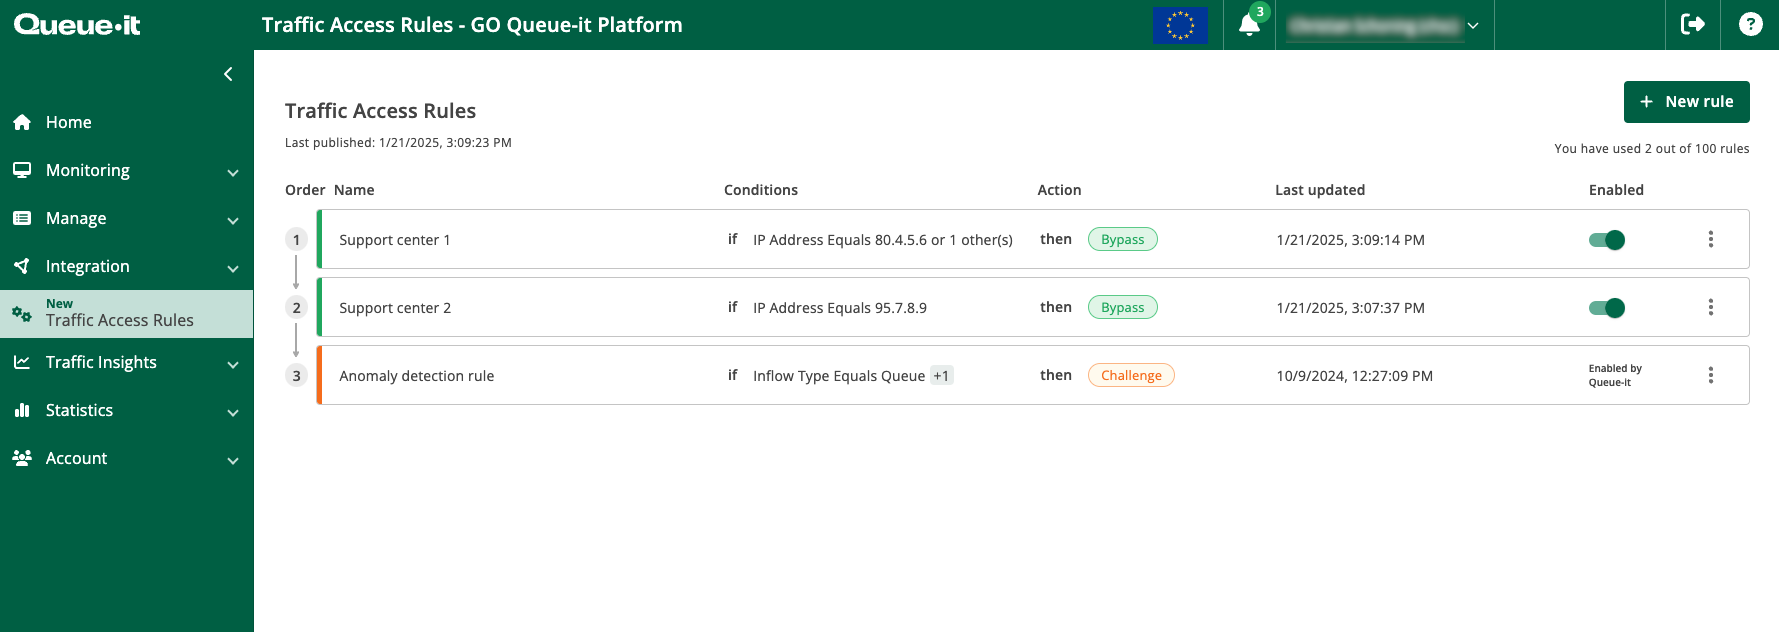Click the Traffic Insights chart icon
1779x632 pixels.
pyautogui.click(x=22, y=362)
